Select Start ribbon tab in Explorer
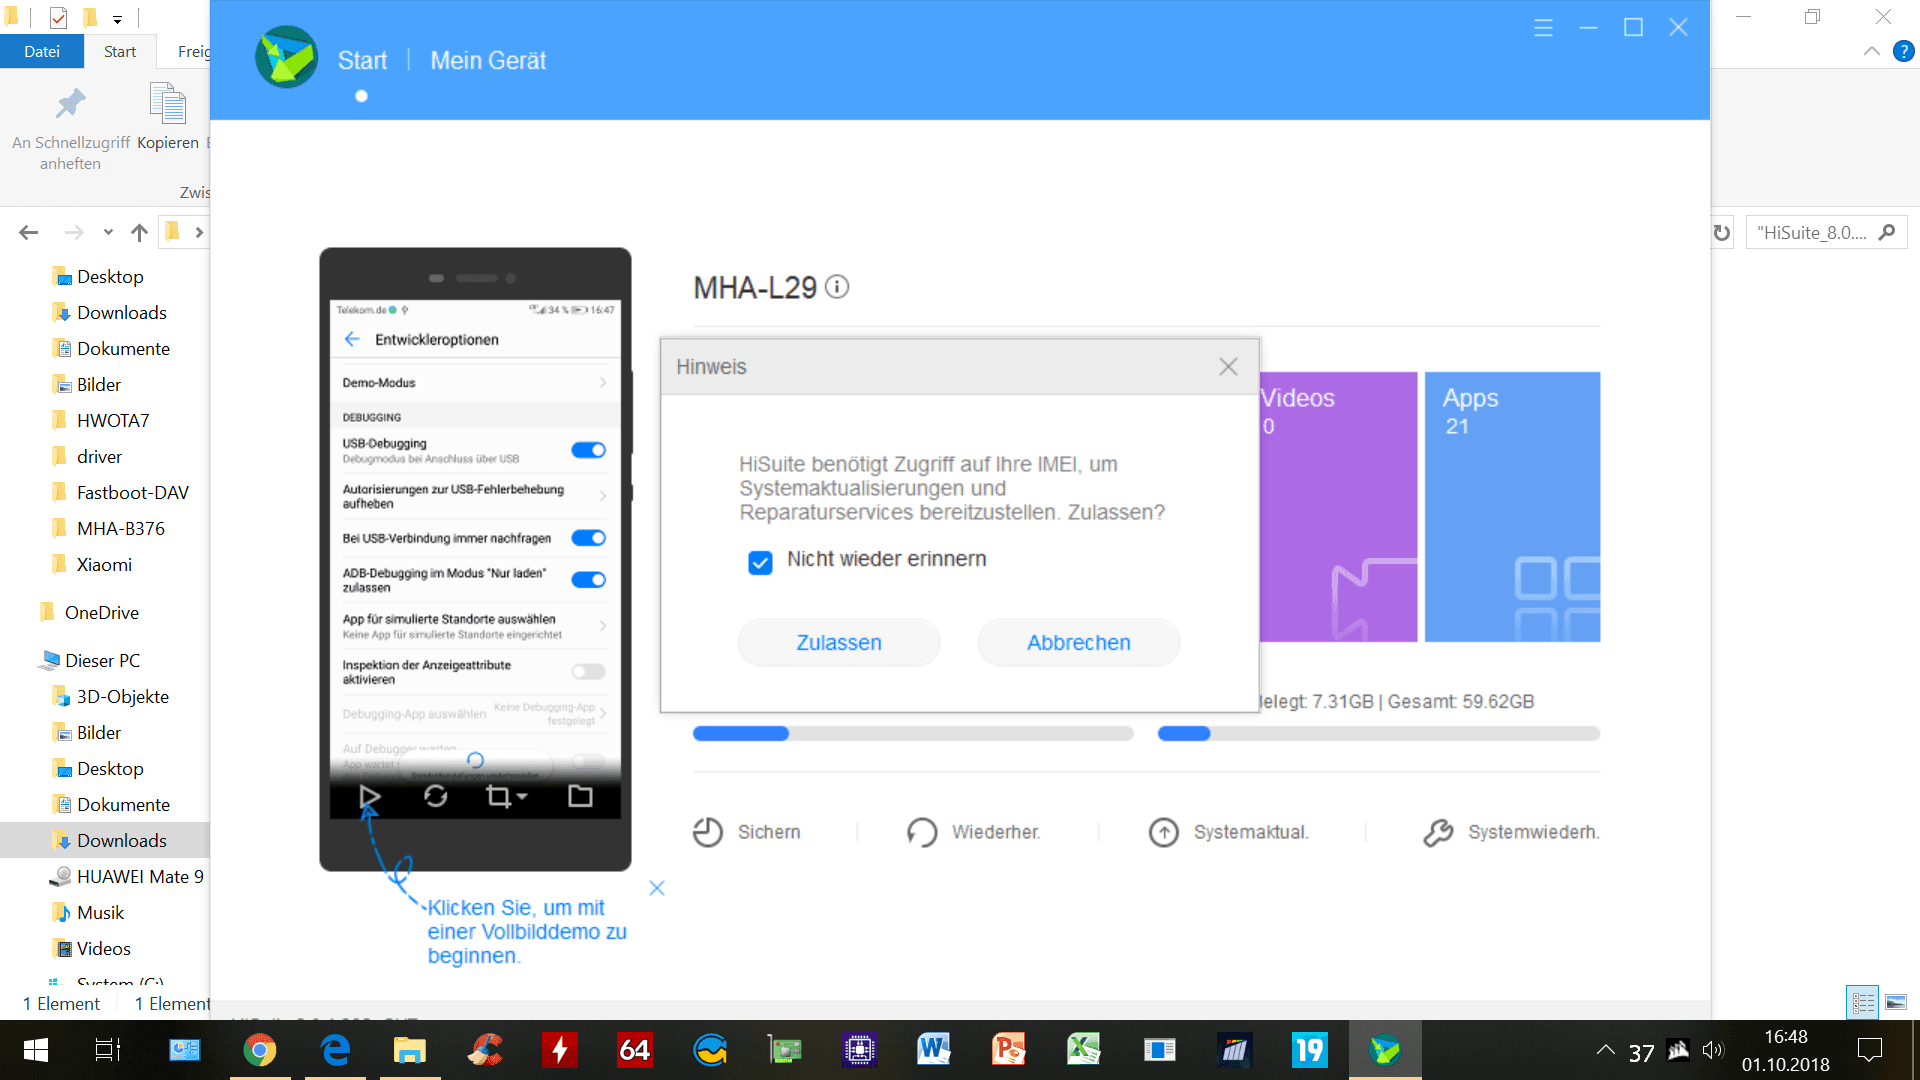This screenshot has height=1080, width=1920. (x=120, y=51)
